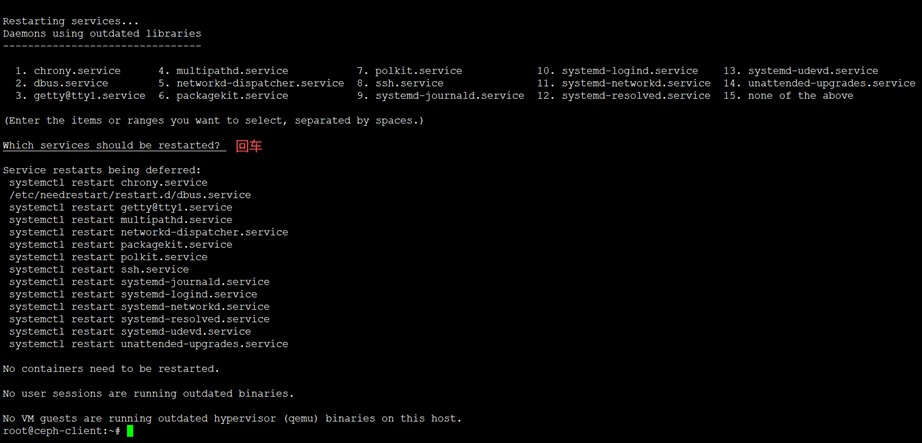Viewport: 922px width, 443px height.
Task: Select option 15 'none of the above'
Action: point(800,96)
